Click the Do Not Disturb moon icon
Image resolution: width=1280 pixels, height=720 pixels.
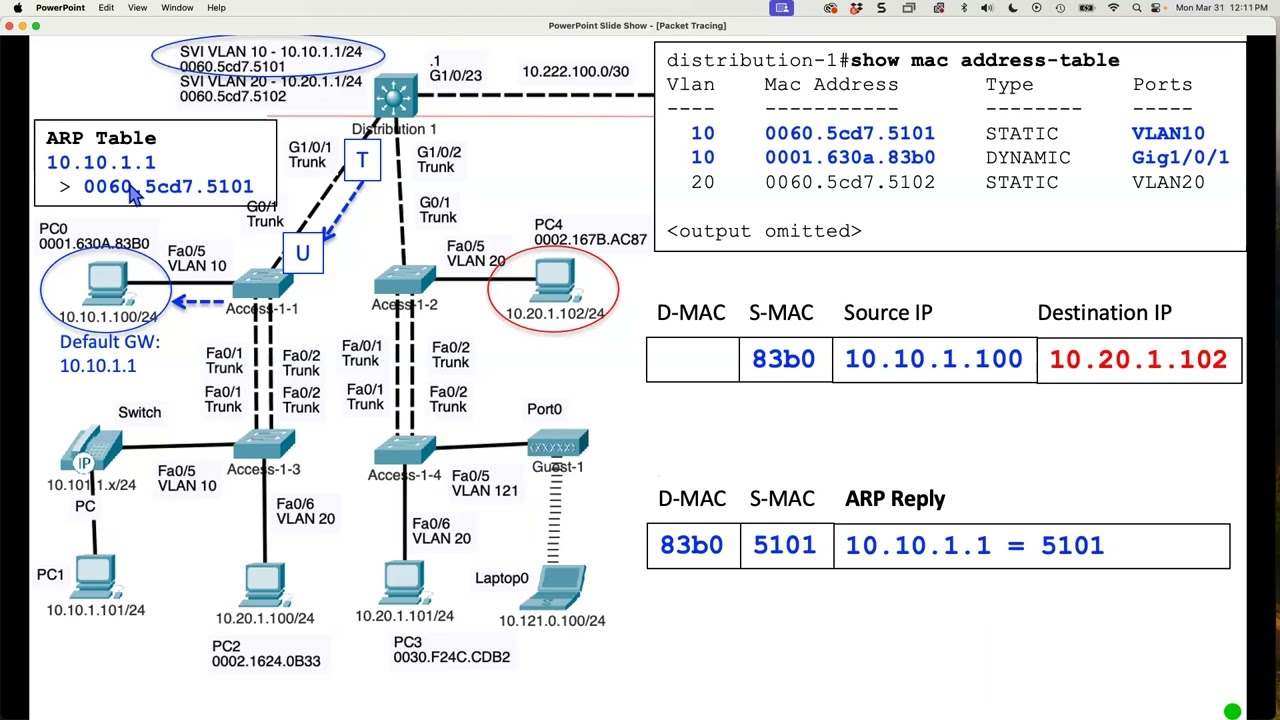click(x=1012, y=8)
